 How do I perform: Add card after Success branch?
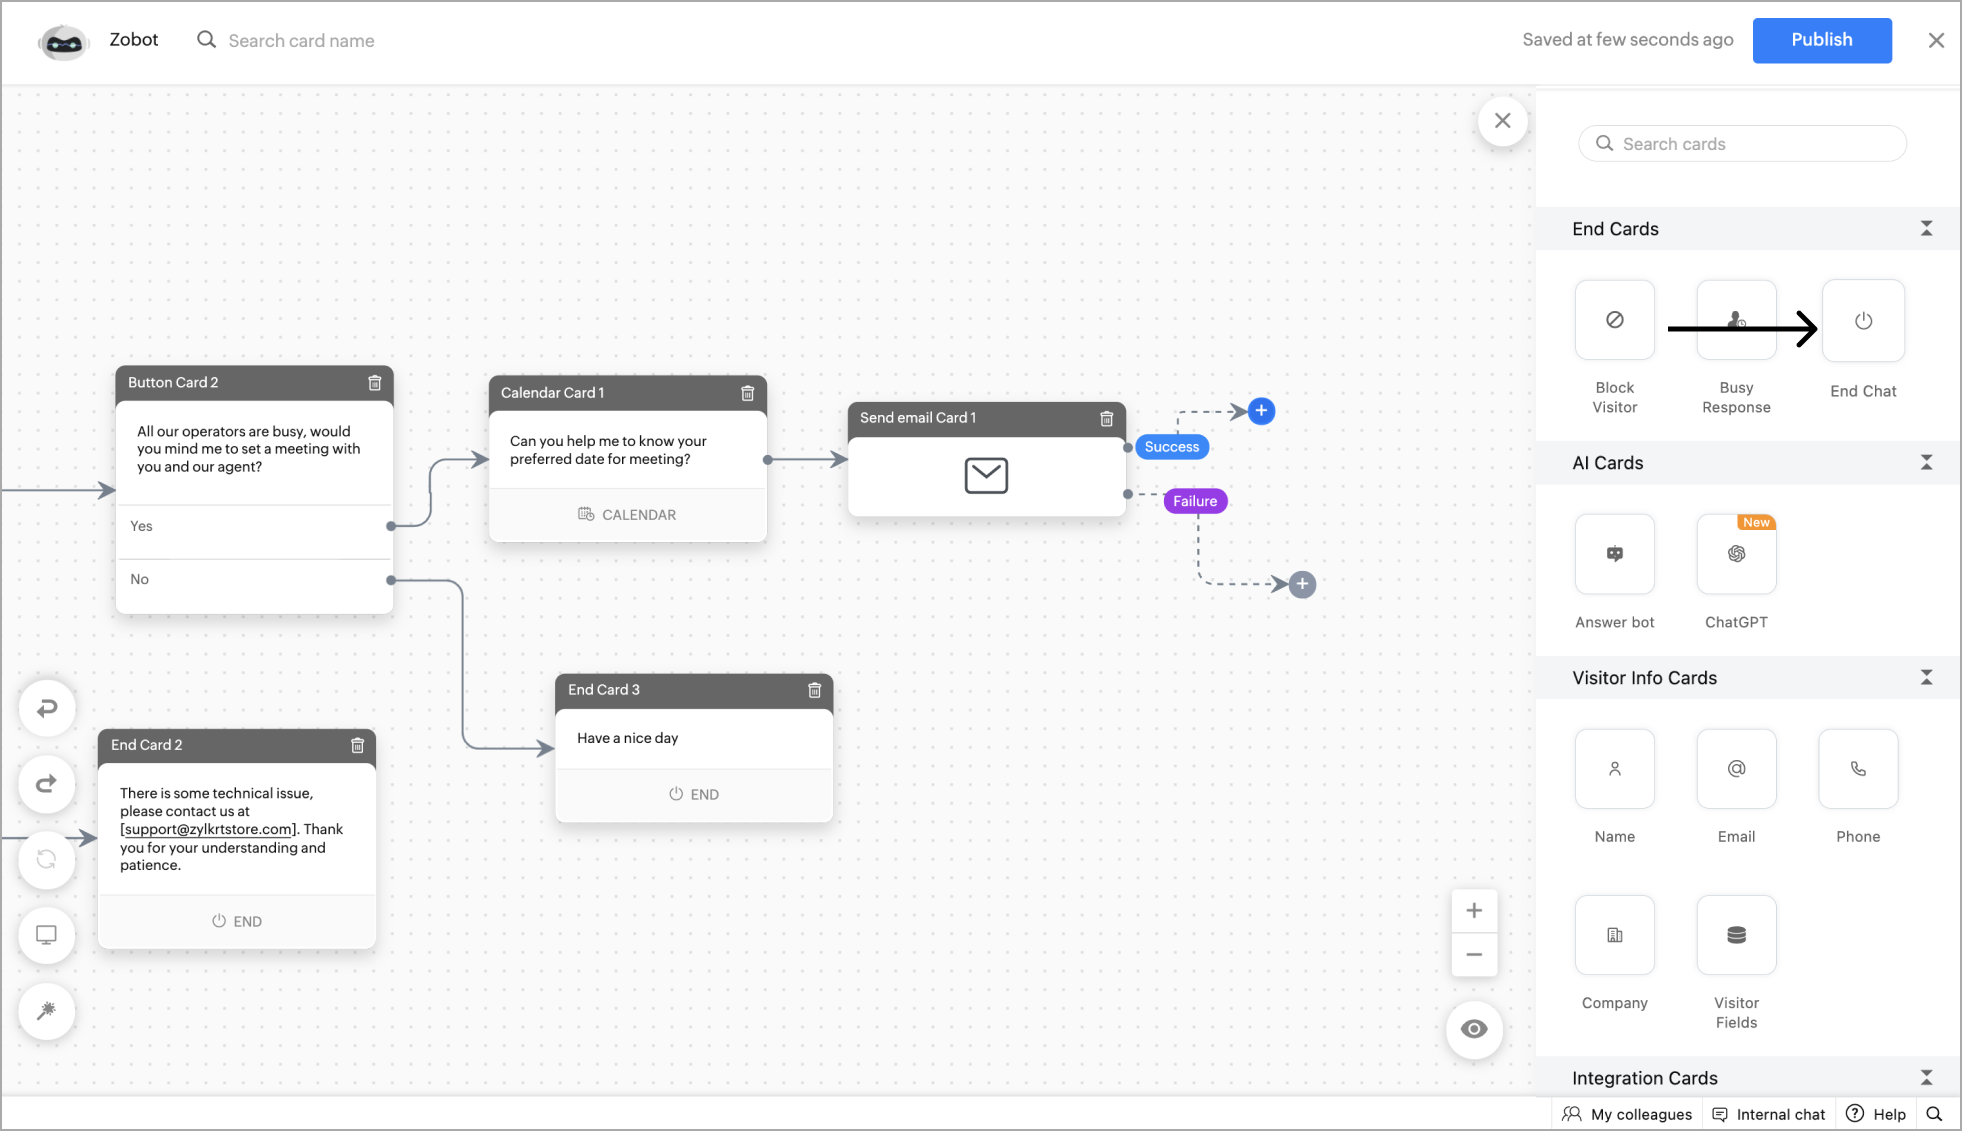tap(1262, 411)
